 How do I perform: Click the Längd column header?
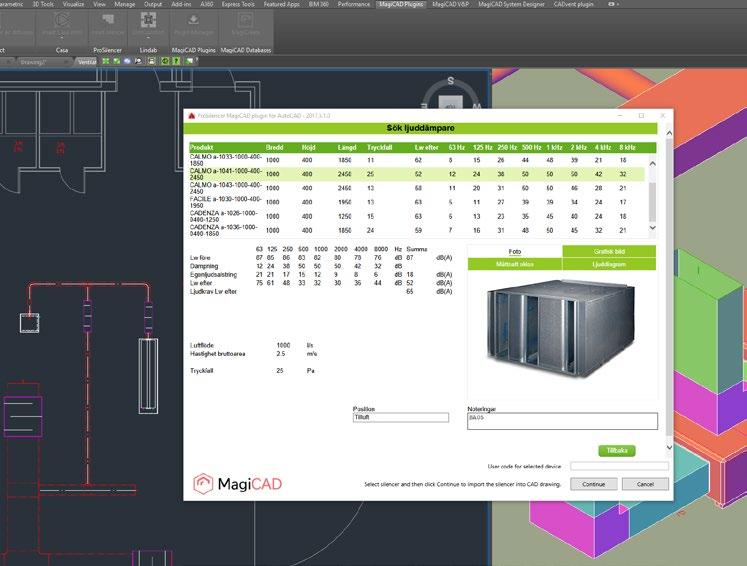pos(347,148)
